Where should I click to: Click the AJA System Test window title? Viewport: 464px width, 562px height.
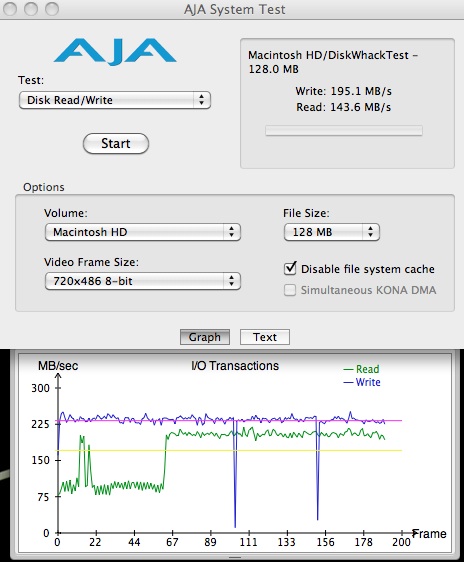tap(235, 9)
